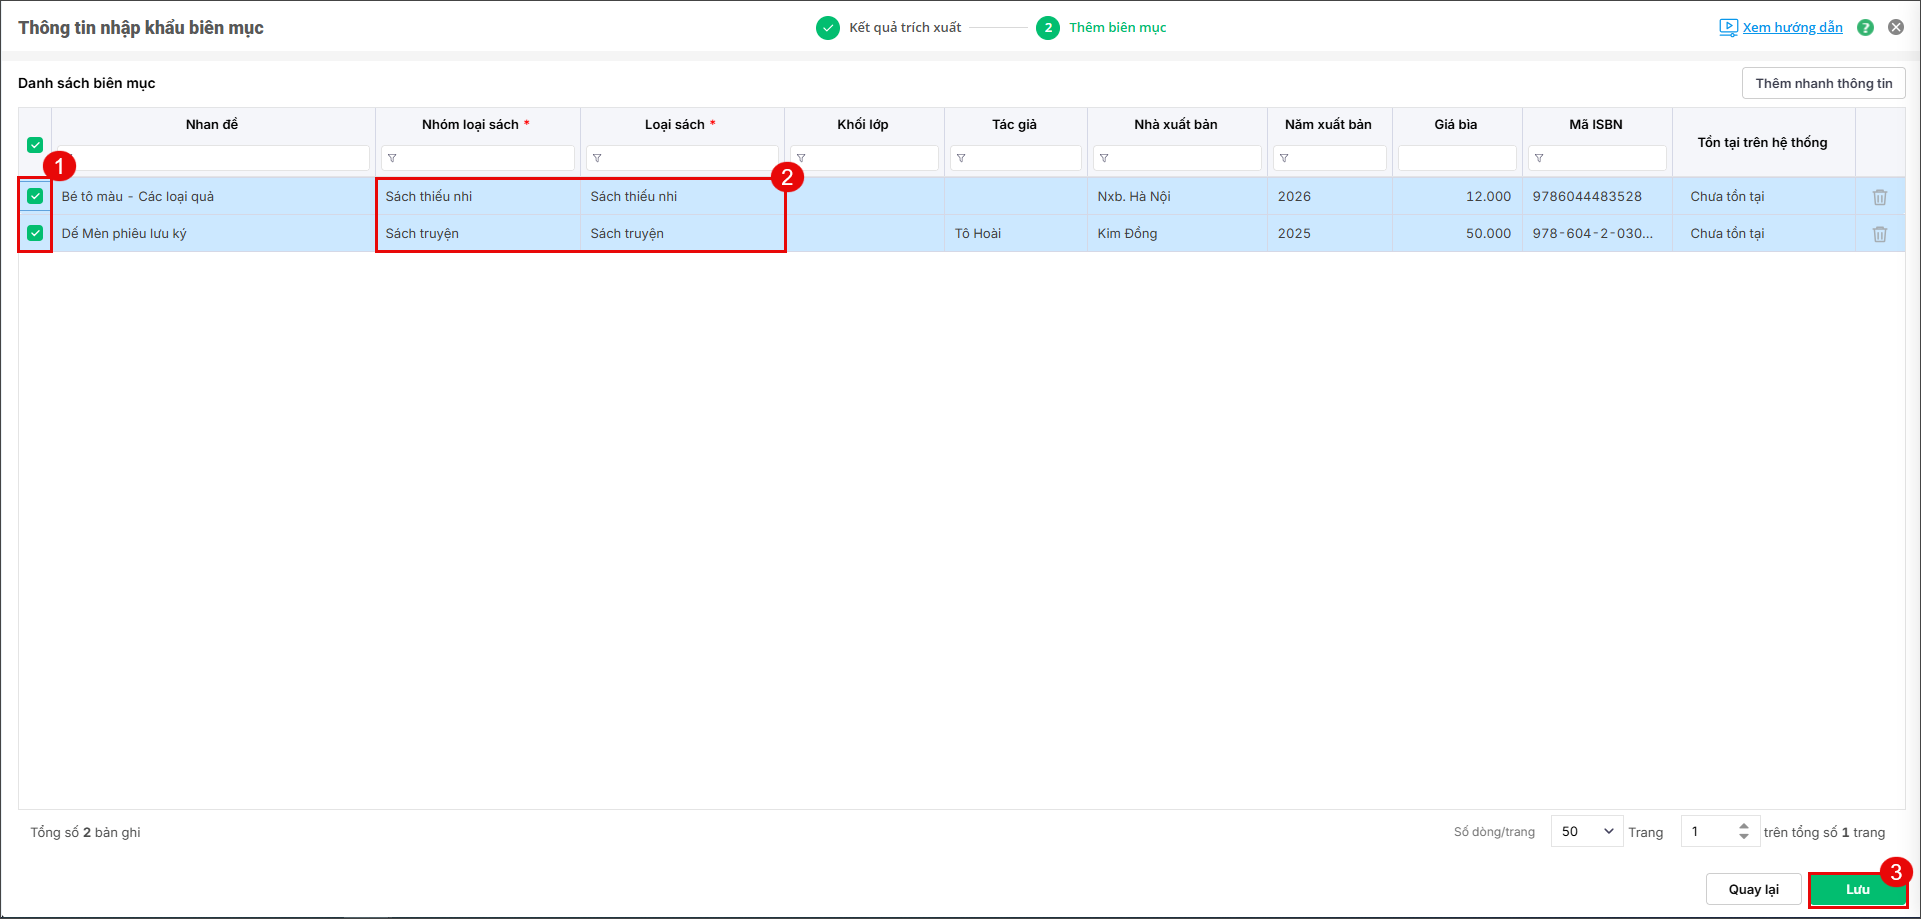Go to the 'Kết quả trích xuất' step

tap(905, 28)
